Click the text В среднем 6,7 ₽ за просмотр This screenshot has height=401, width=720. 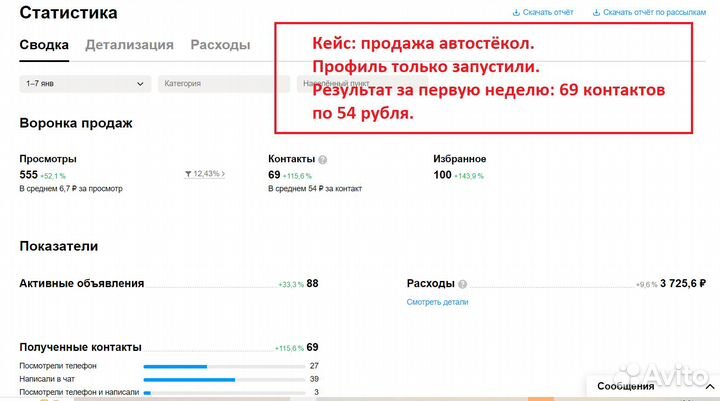[71, 188]
